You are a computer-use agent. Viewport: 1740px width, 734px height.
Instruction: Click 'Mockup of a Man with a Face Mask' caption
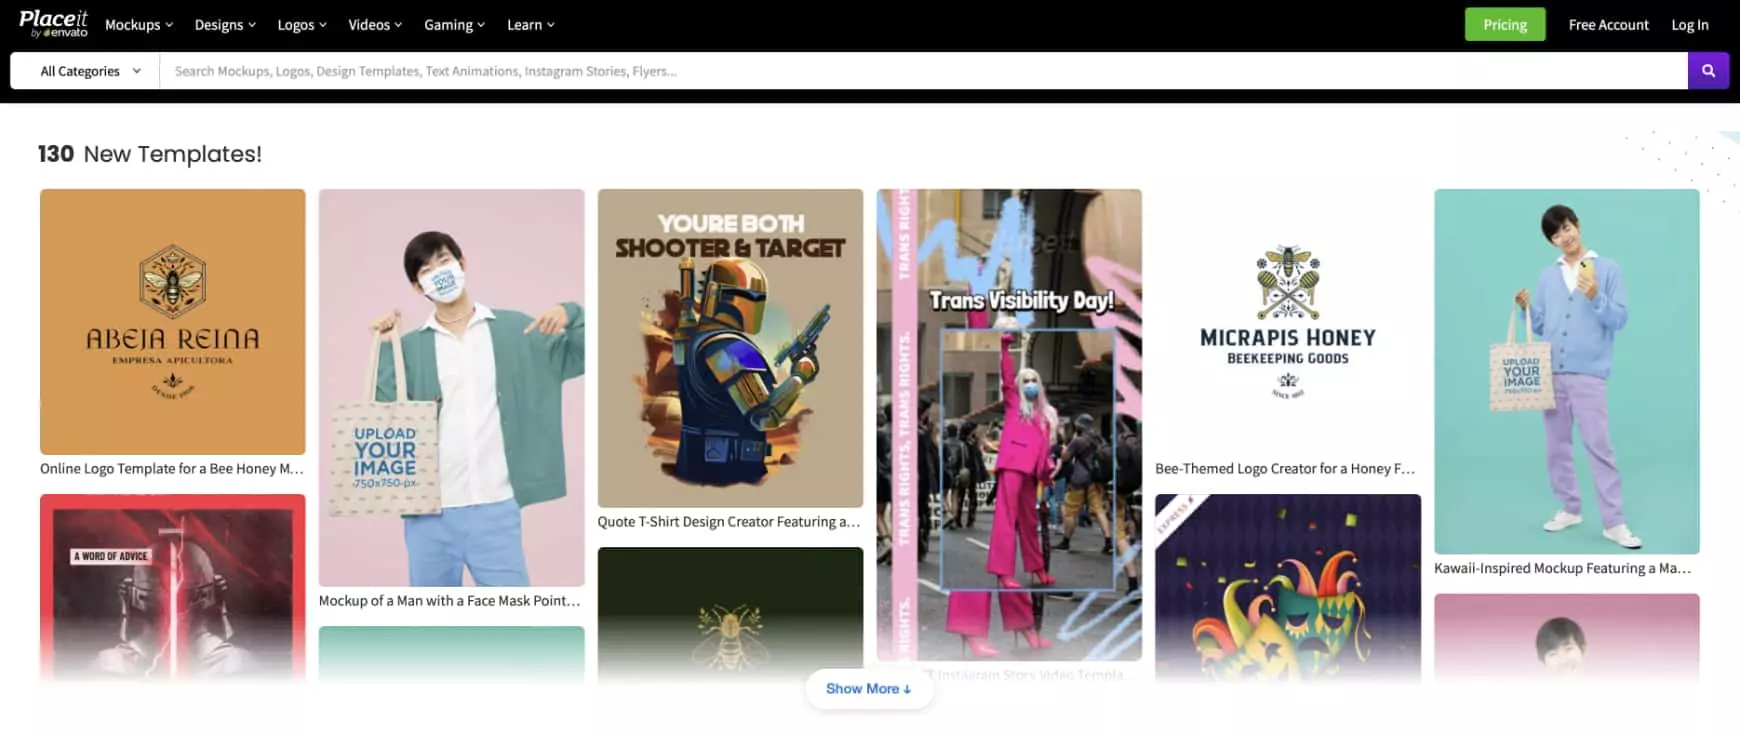[x=450, y=601]
